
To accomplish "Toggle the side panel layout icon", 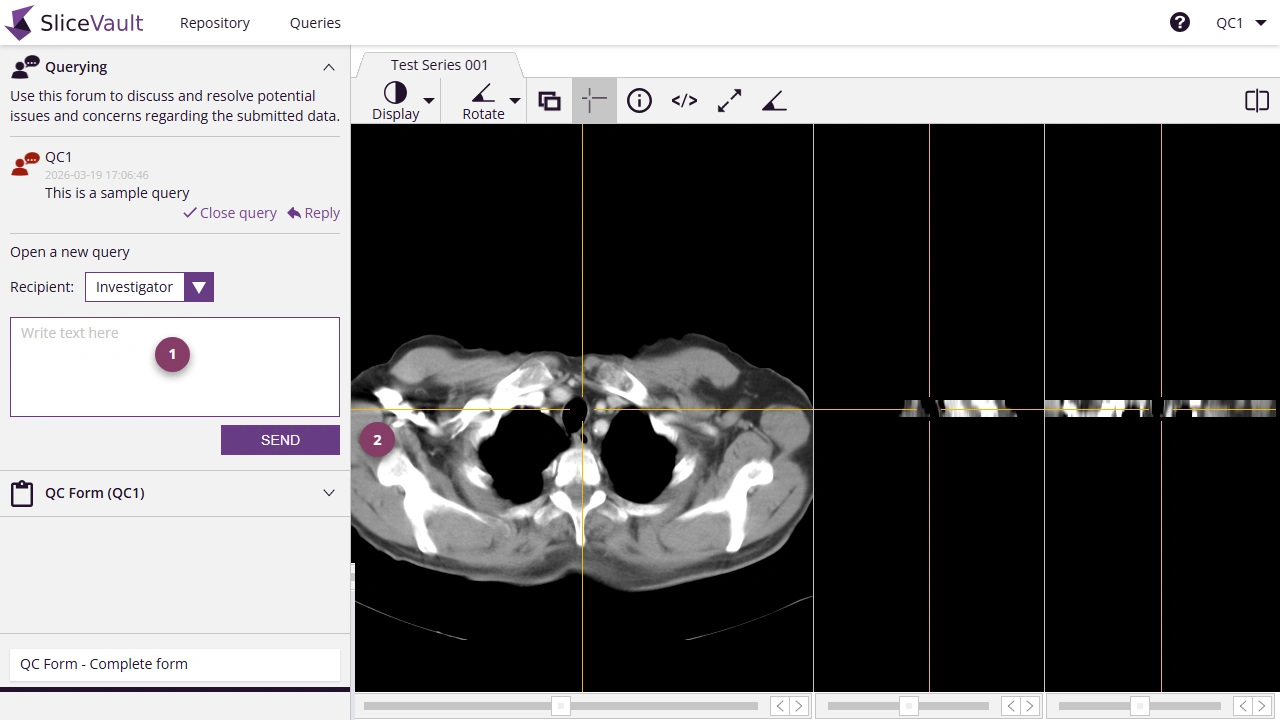I will [1256, 100].
